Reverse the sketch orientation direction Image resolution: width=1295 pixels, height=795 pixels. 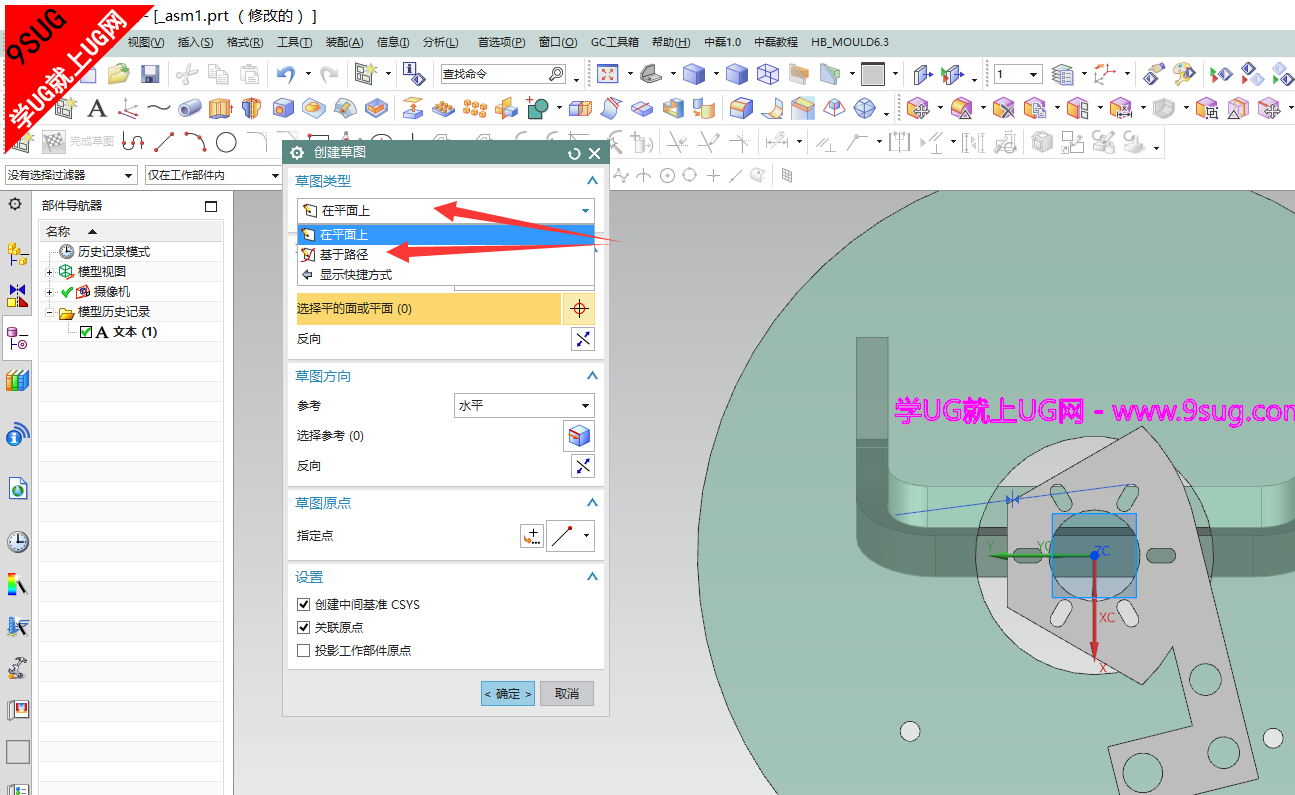pyautogui.click(x=583, y=466)
